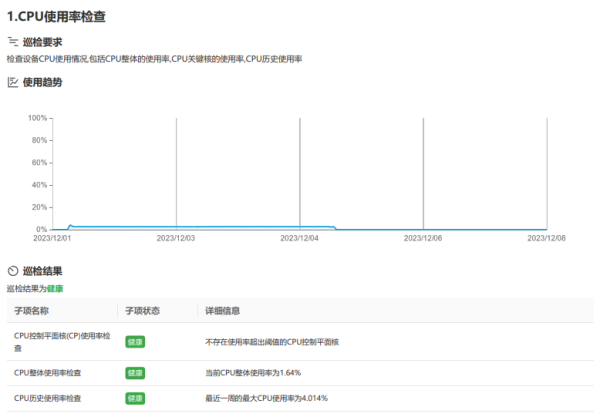The image size is (600, 417).
Task: Select the CPU历史使用率检查 row name
Action: (x=48, y=398)
